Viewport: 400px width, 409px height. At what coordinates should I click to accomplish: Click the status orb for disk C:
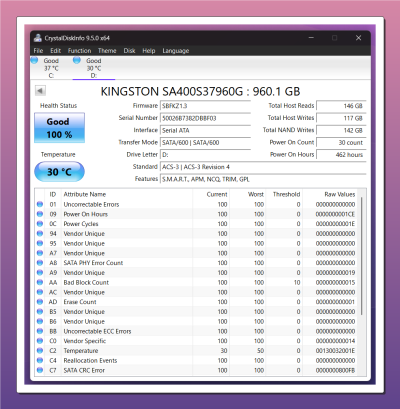coord(34,60)
